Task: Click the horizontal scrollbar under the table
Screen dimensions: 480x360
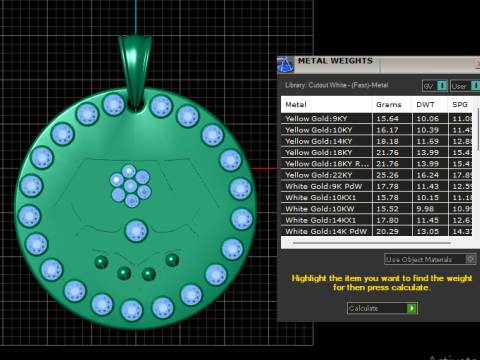Action: point(372,243)
